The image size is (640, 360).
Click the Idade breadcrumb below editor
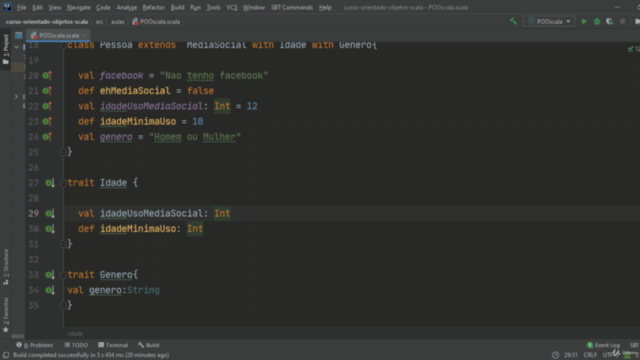point(75,334)
